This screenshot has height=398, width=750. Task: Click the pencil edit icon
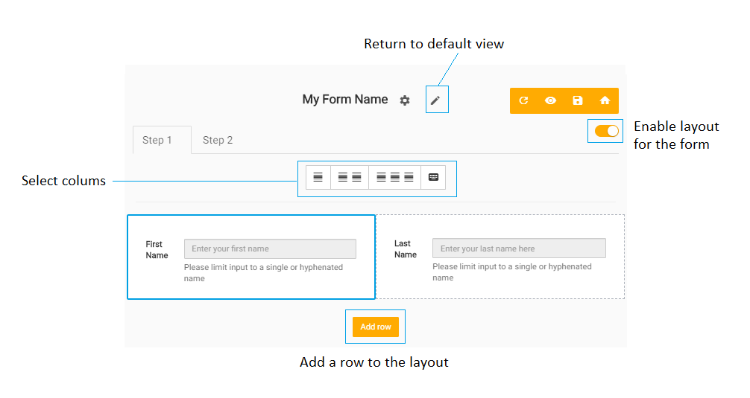point(435,100)
